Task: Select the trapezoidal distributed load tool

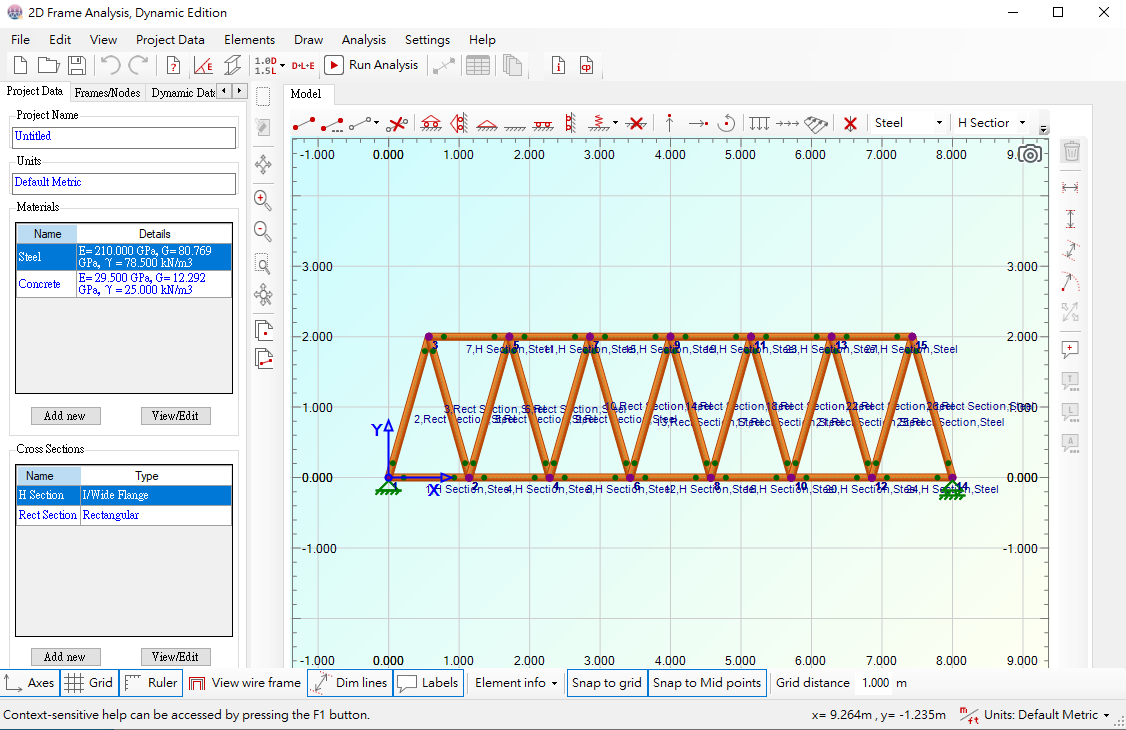Action: click(x=816, y=123)
